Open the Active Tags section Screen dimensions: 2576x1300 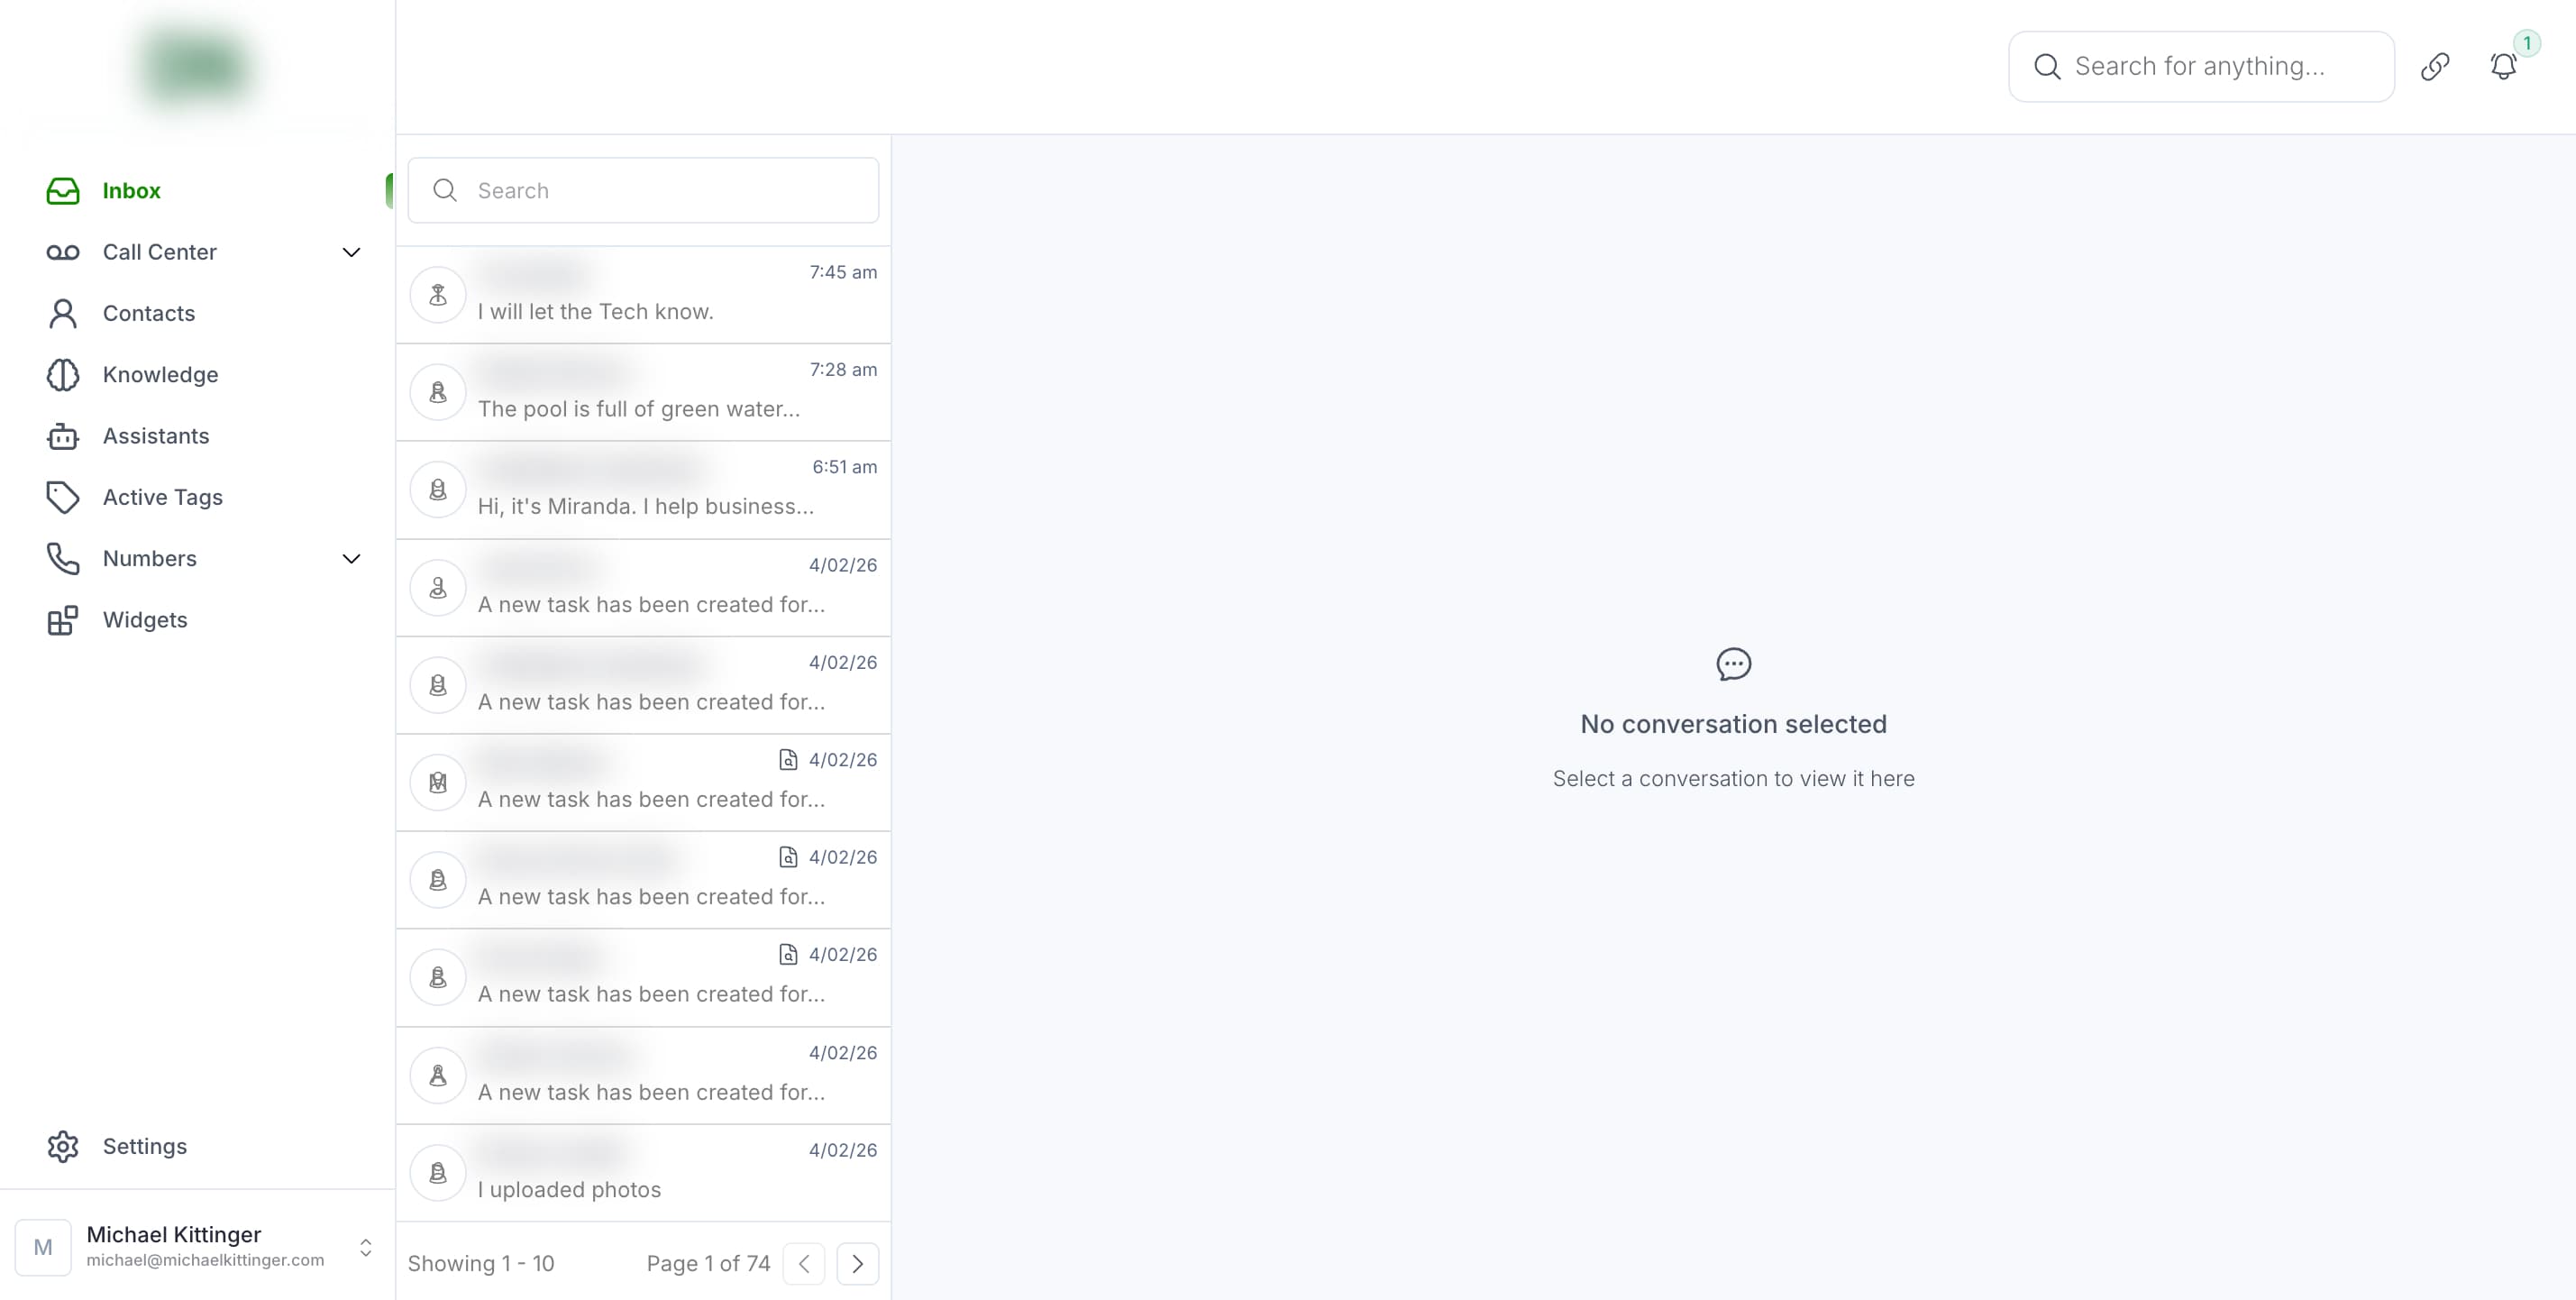tap(162, 497)
